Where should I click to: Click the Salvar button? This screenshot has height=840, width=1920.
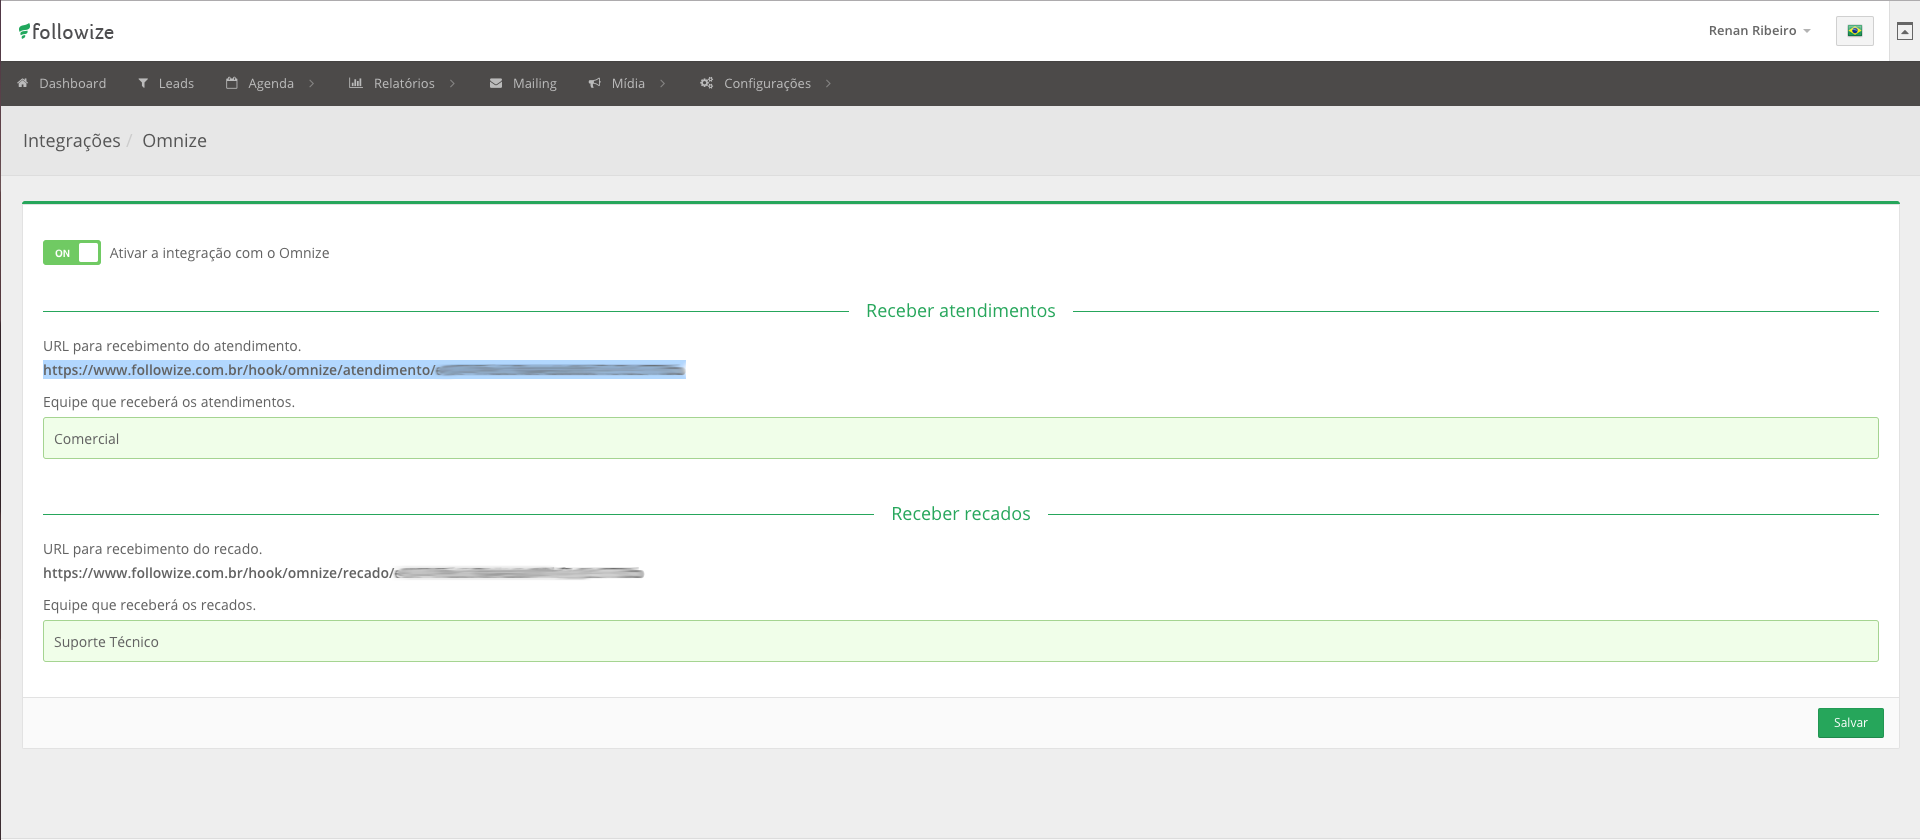tap(1850, 723)
